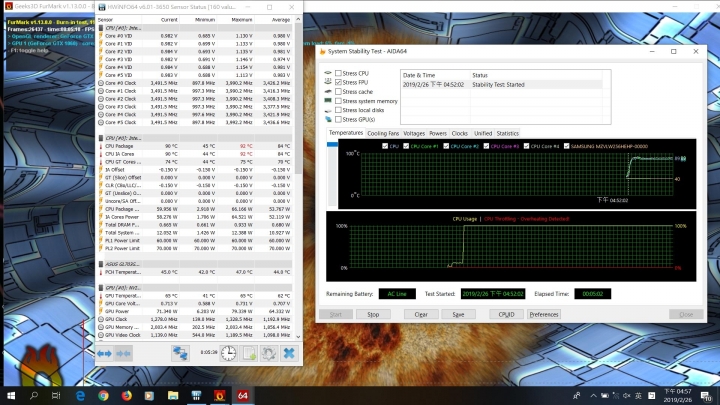Open taskbar search magnifier
720x405 pixels.
tap(34, 395)
